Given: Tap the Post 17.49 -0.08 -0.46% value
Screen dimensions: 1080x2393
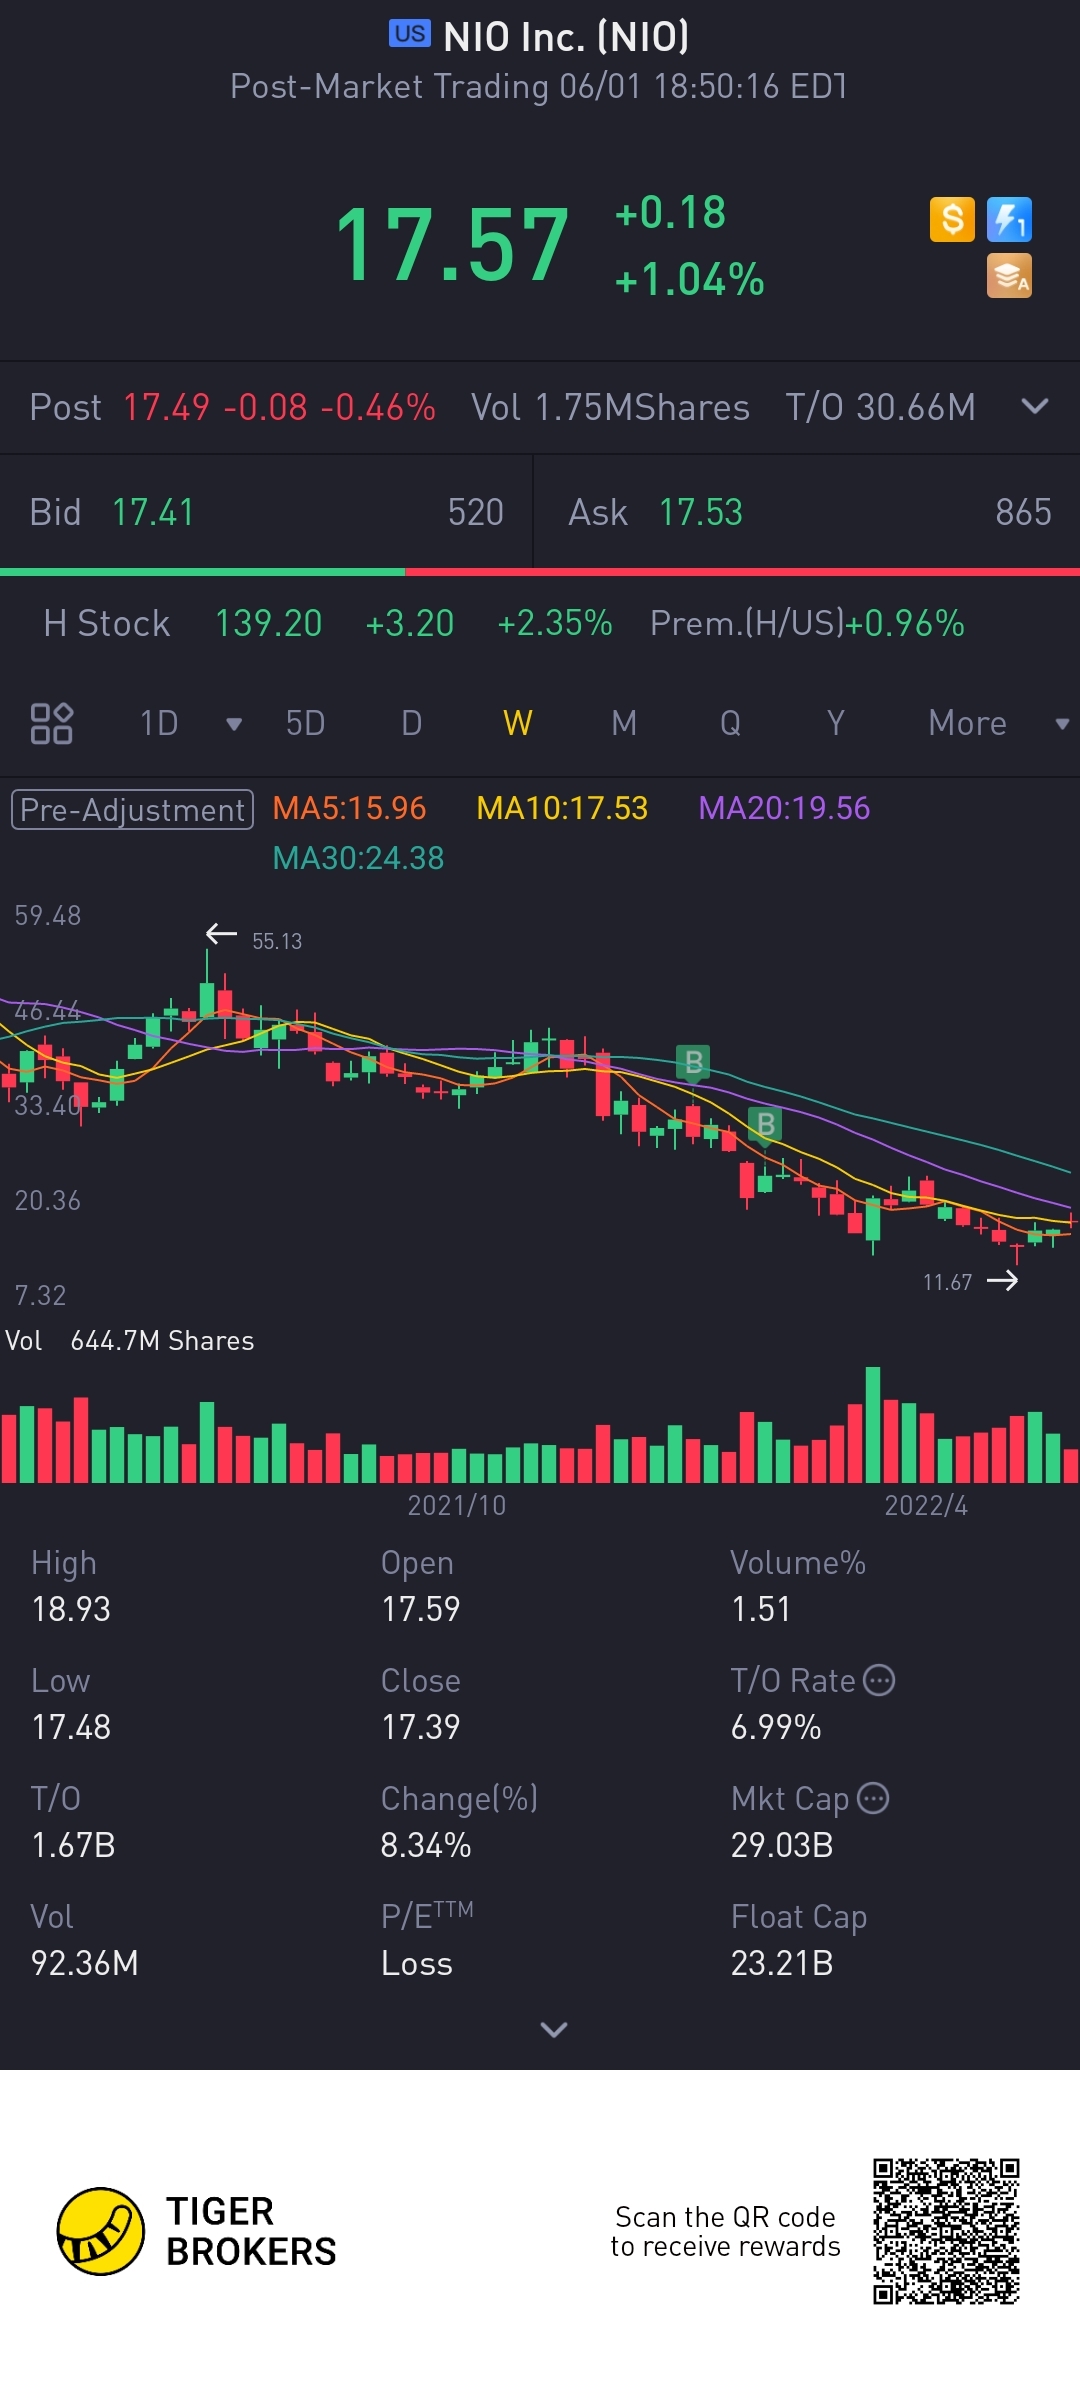Looking at the screenshot, I should 279,407.
